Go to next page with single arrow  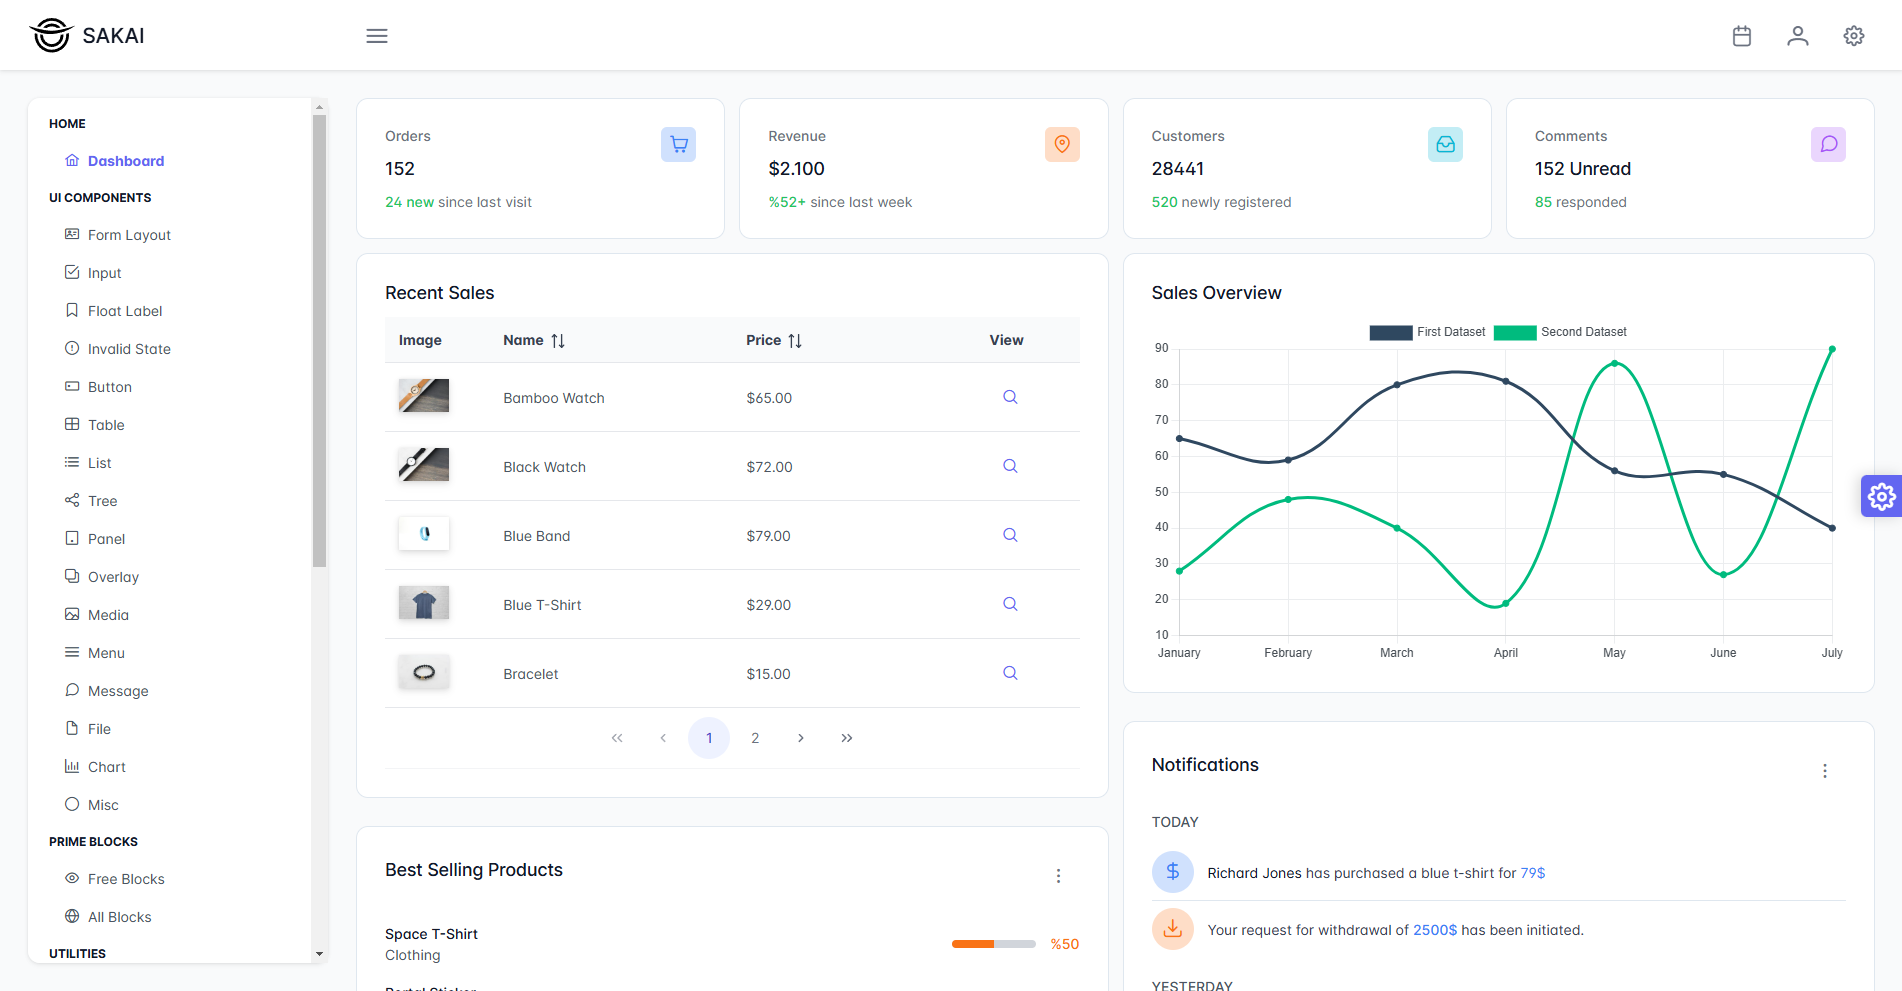point(801,738)
